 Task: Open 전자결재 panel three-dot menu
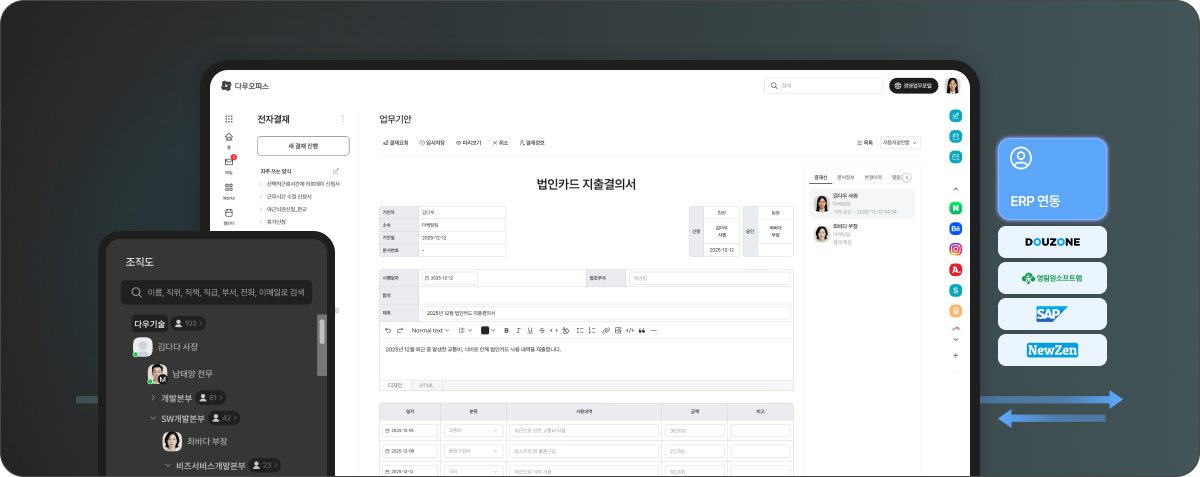coord(343,119)
